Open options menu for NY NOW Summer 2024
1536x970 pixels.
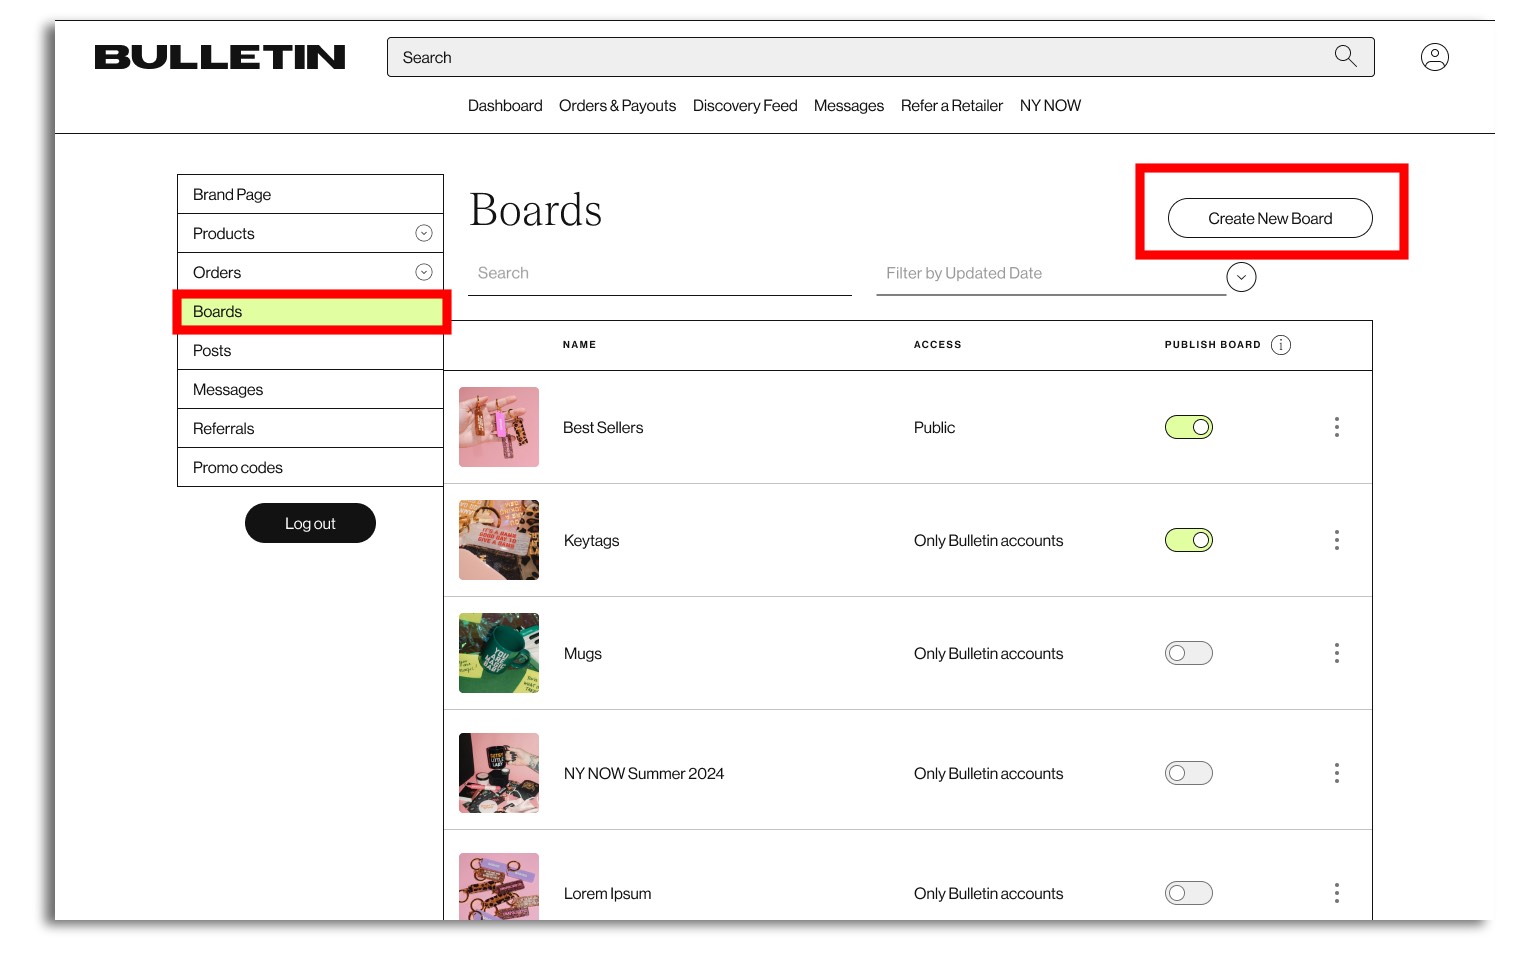point(1336,773)
